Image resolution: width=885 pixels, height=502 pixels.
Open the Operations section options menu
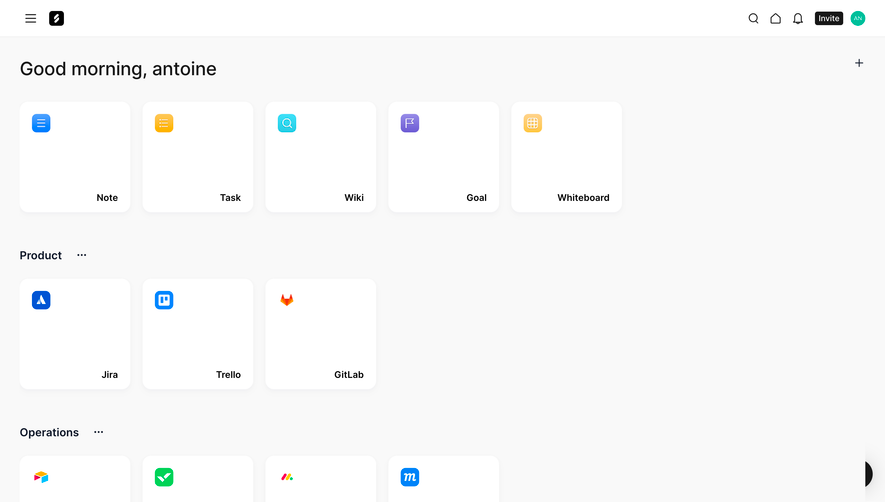coord(99,432)
